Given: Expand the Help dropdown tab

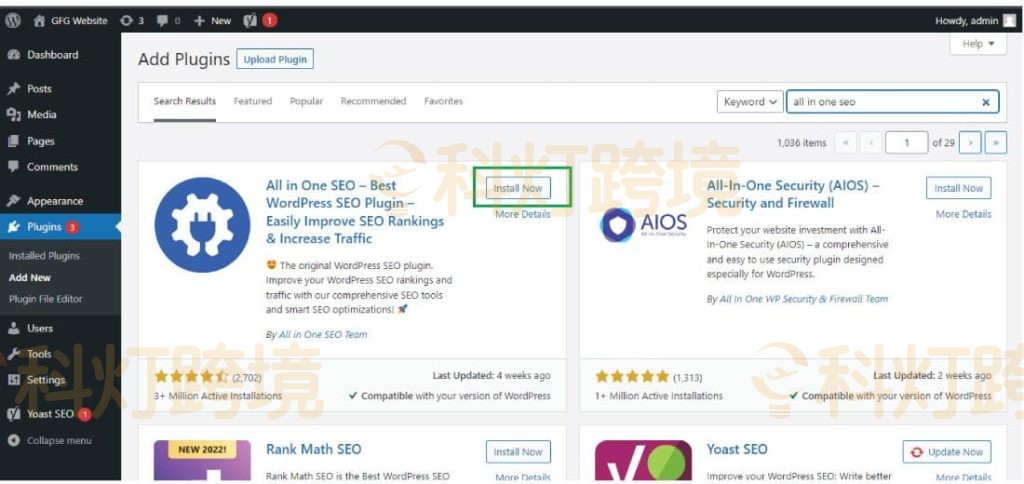Looking at the screenshot, I should [x=978, y=44].
